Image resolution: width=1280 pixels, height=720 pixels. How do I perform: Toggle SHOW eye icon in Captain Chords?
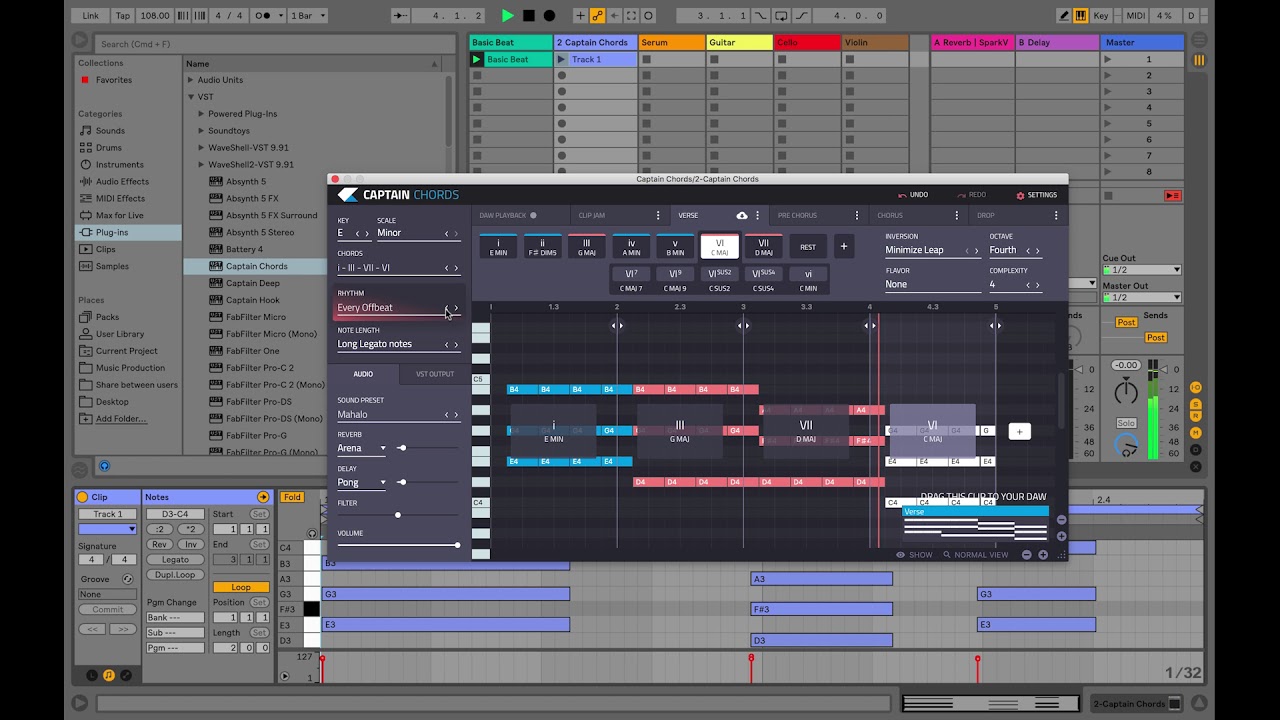click(x=914, y=555)
